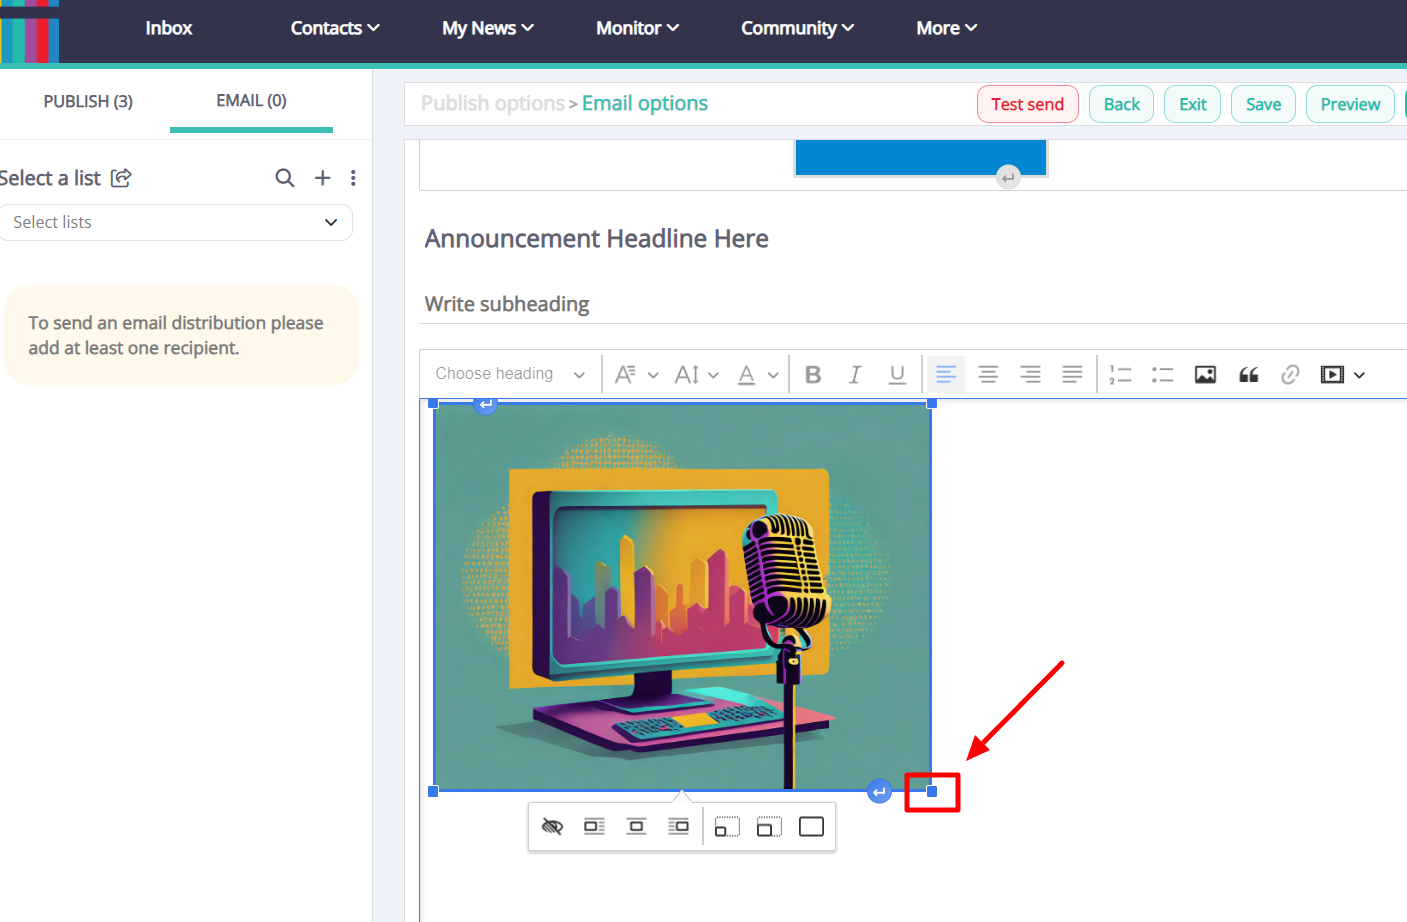Image resolution: width=1407 pixels, height=922 pixels.
Task: Open the insert media dropdown arrow
Action: (x=1359, y=375)
